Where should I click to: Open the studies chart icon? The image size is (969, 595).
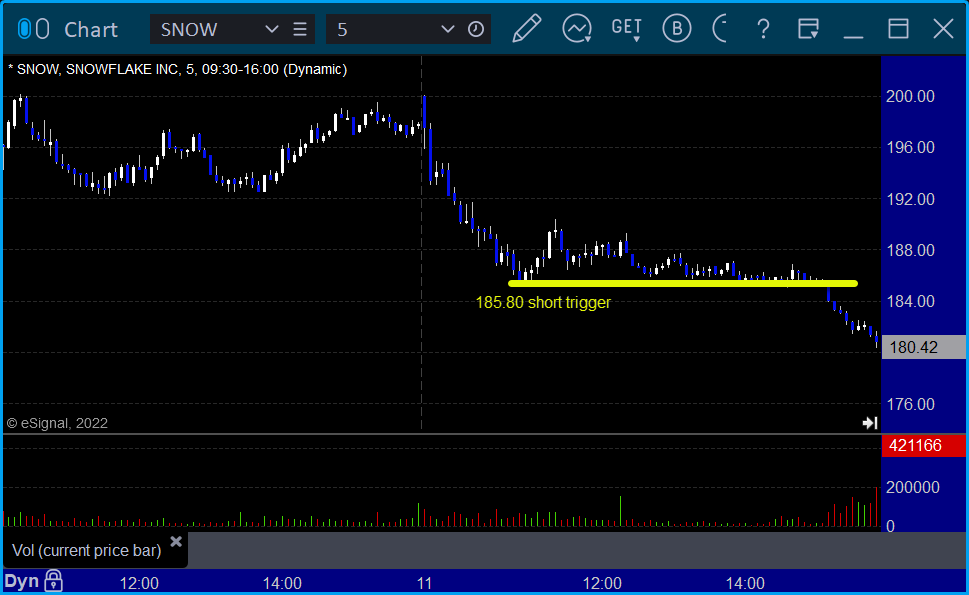coord(577,29)
